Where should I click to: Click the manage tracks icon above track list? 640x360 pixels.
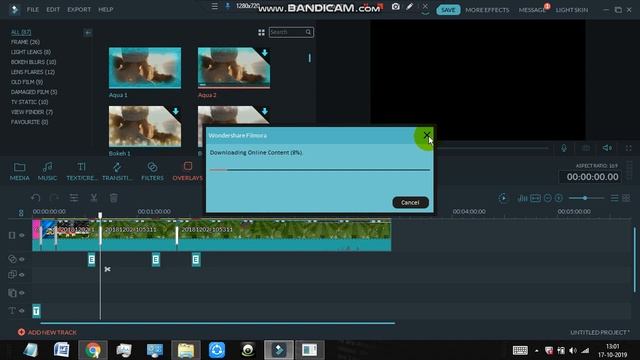coord(21,213)
